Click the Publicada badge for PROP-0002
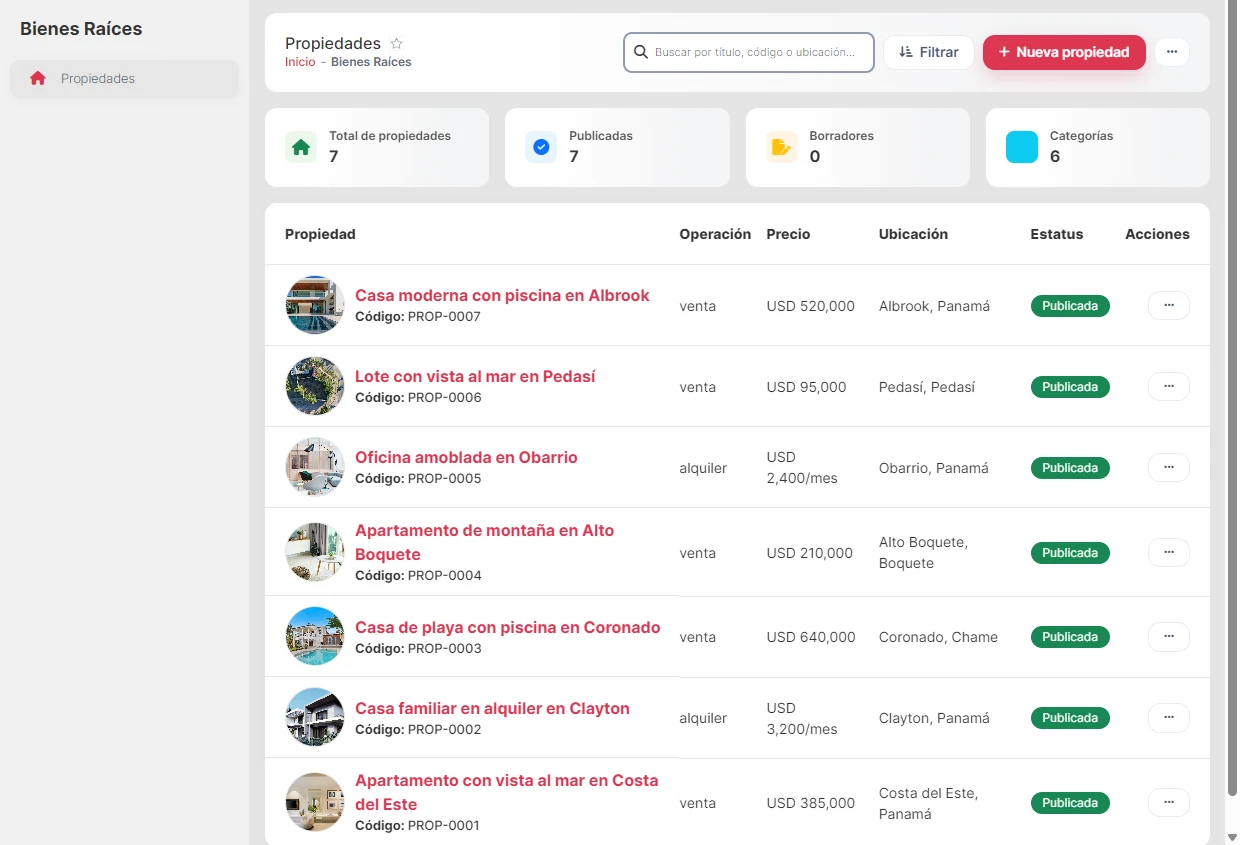Screen dimensions: 1240x845 tap(1070, 718)
